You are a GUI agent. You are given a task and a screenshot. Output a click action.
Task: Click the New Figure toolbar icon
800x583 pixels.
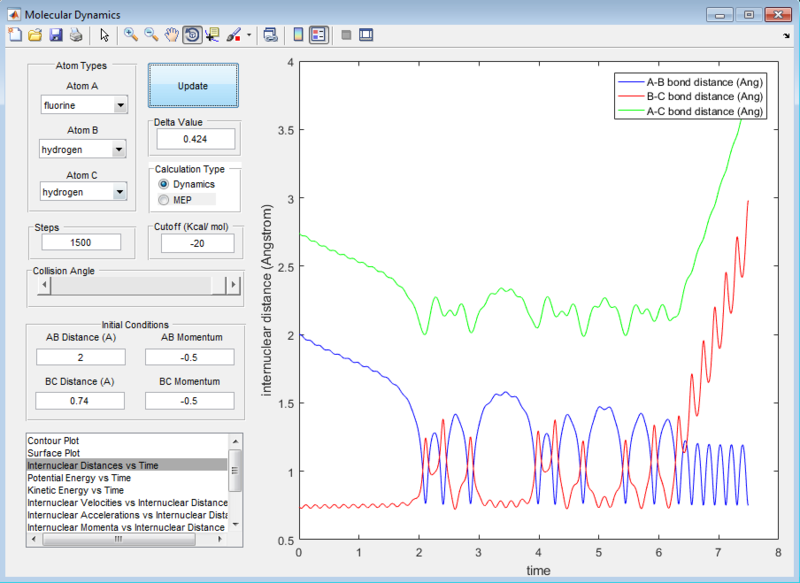tap(14, 35)
